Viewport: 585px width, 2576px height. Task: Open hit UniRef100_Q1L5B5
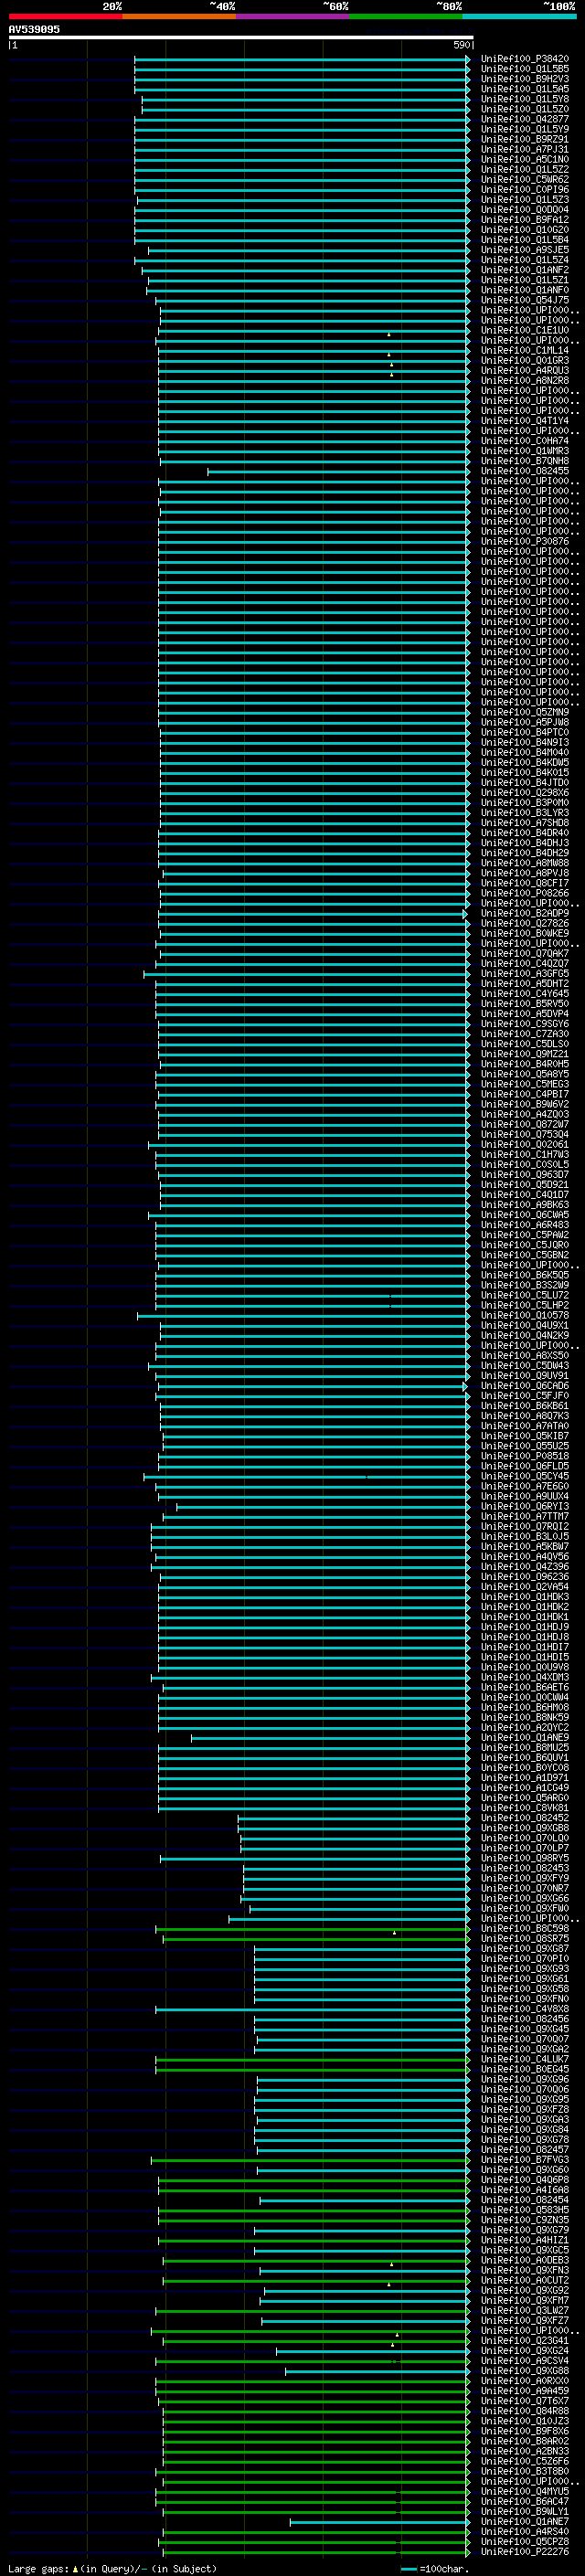pyautogui.click(x=524, y=69)
